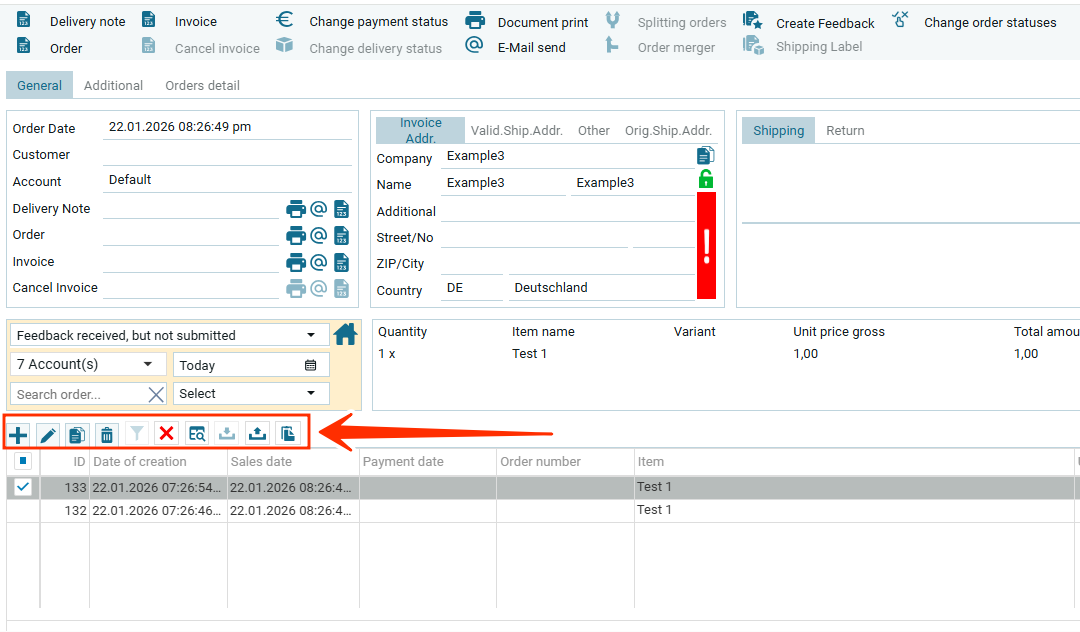Click the add new order plus icon

(18, 434)
